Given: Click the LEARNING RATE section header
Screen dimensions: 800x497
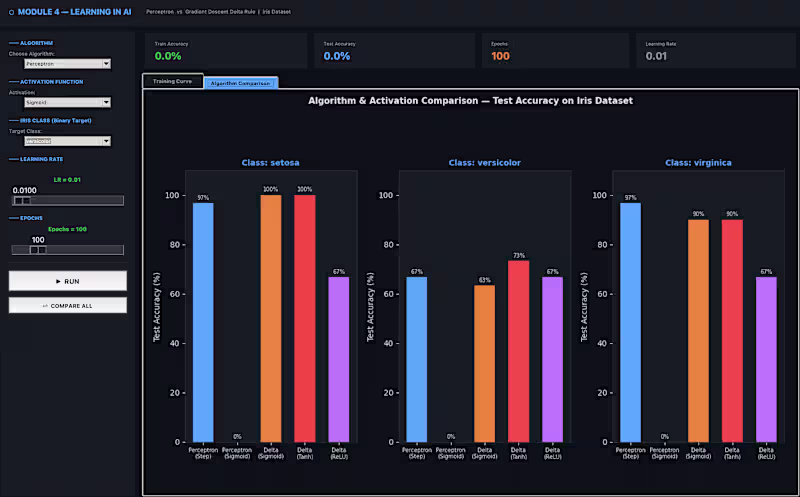Looking at the screenshot, I should click(x=41, y=159).
